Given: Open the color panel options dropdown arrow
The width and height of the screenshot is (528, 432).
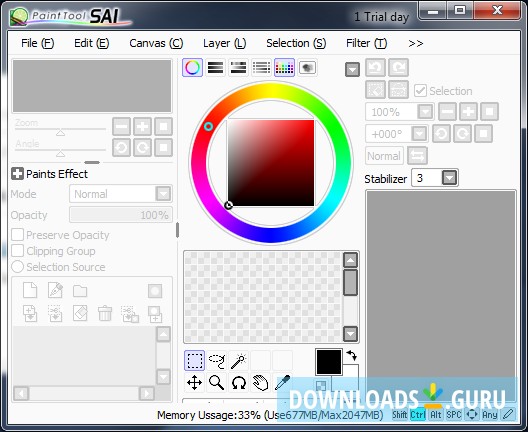Looking at the screenshot, I should [352, 70].
